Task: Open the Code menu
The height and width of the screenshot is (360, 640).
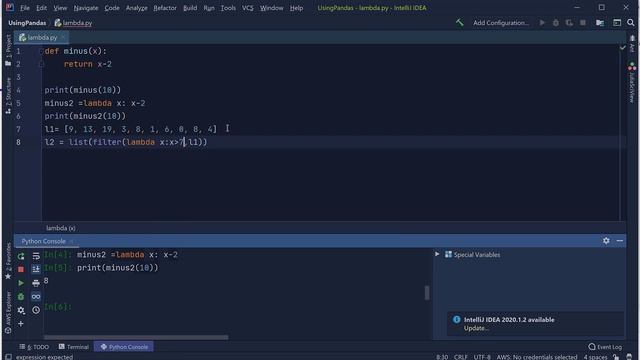Action: pyautogui.click(x=112, y=8)
